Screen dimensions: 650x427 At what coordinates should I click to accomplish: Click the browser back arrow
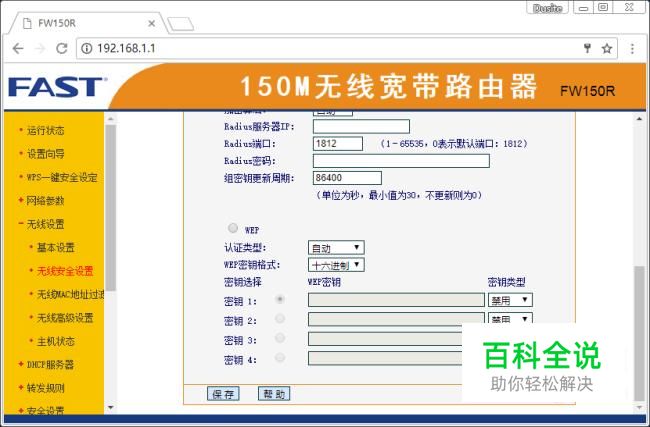click(x=18, y=49)
